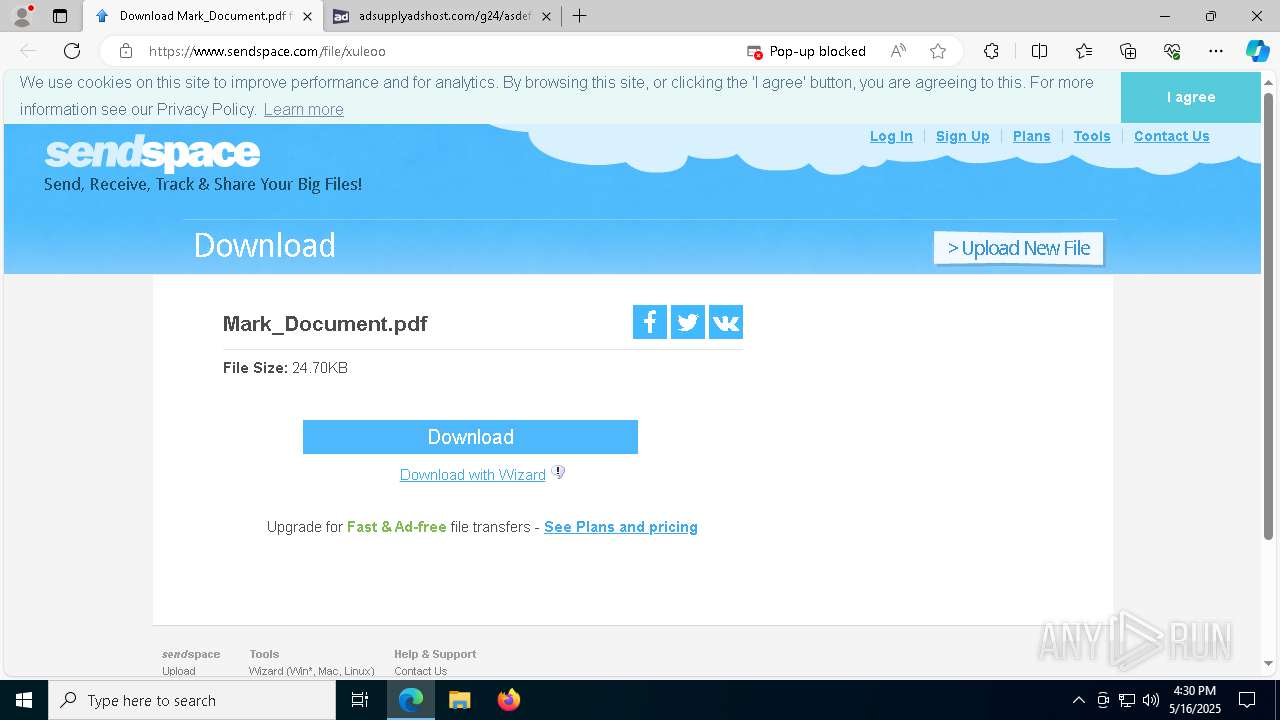Open the browser Extensions icon
1280x720 pixels.
tap(991, 51)
